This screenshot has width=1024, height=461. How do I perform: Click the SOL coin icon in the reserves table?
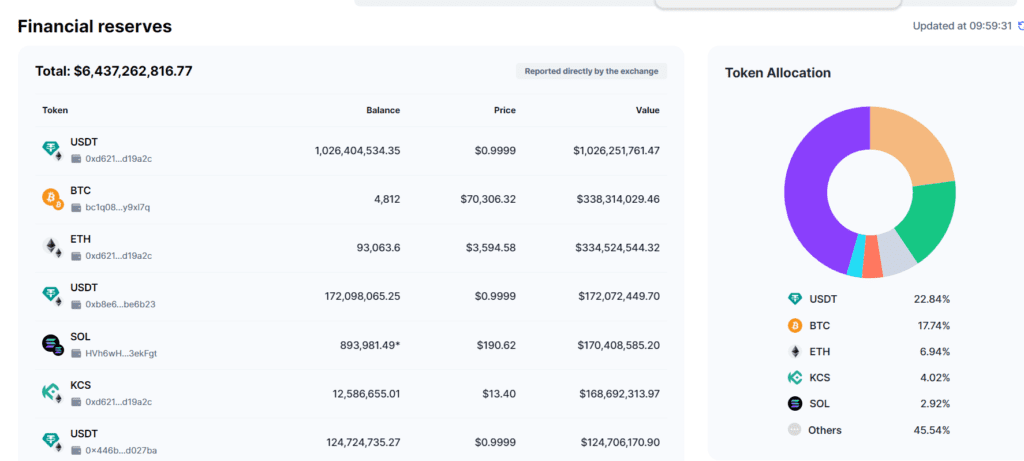pos(52,345)
